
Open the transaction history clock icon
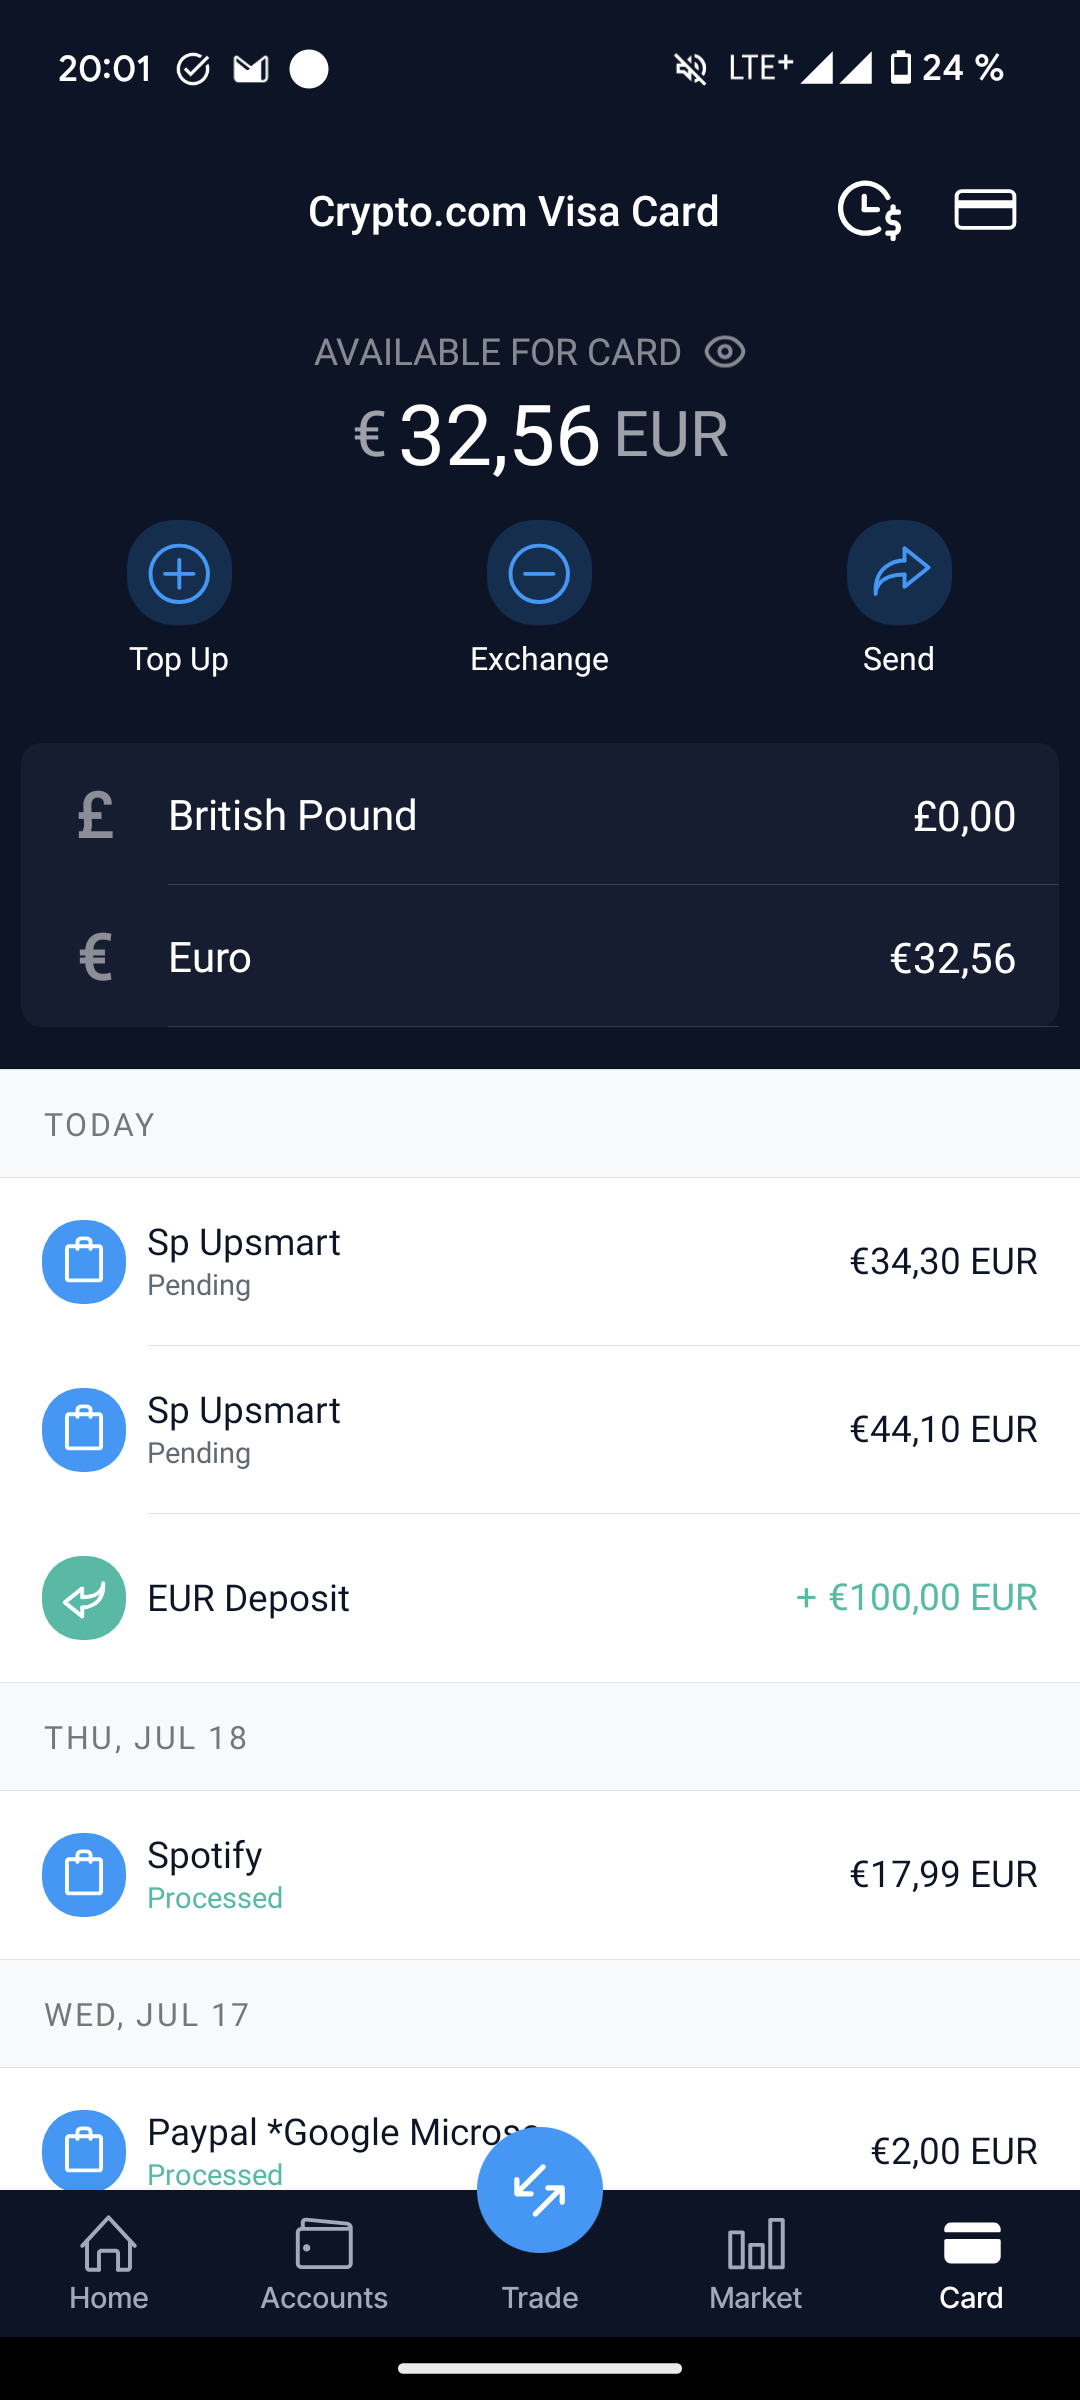coord(869,210)
